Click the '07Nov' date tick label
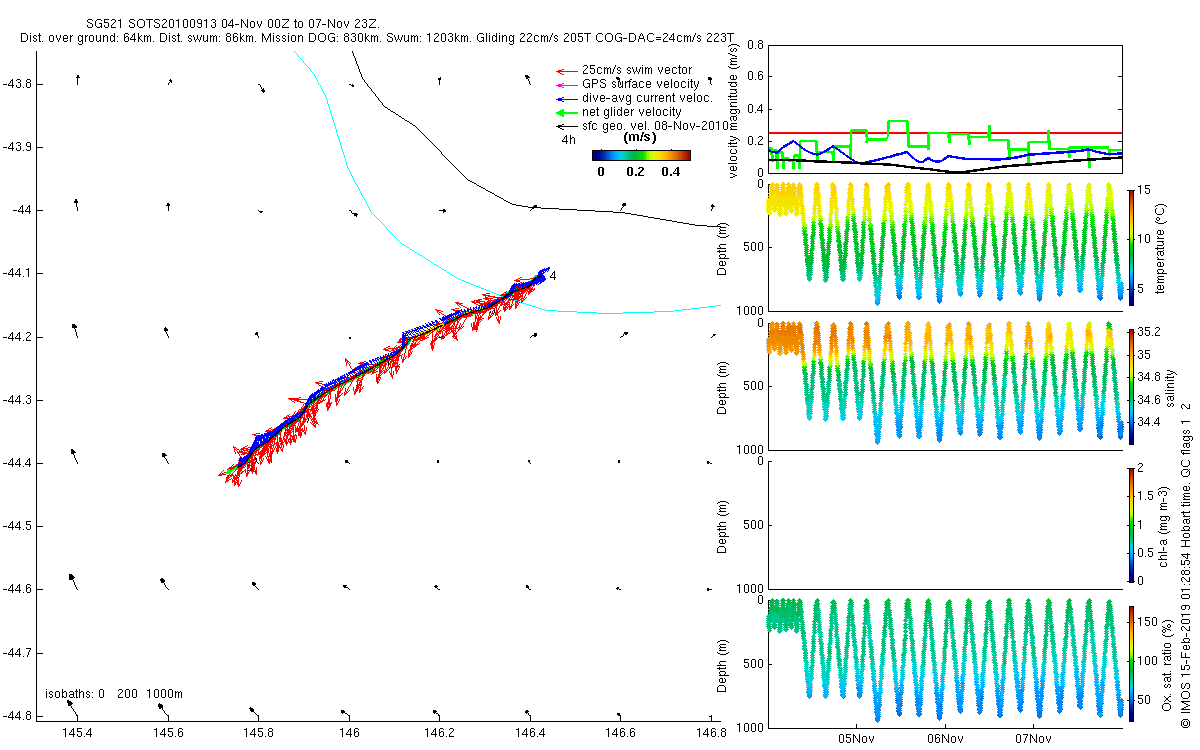The height and width of the screenshot is (750, 1200). click(1033, 739)
